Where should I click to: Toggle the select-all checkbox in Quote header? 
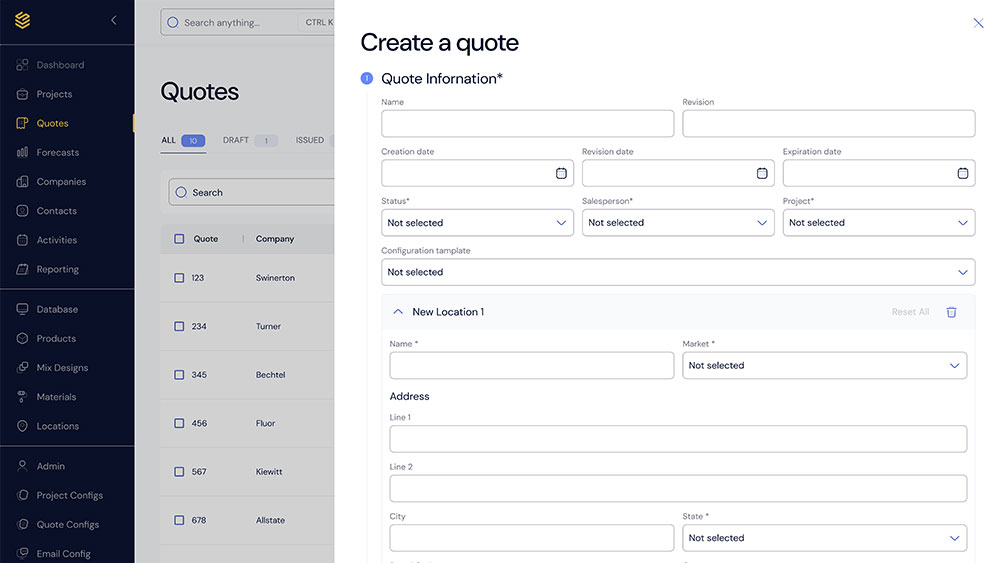[179, 239]
